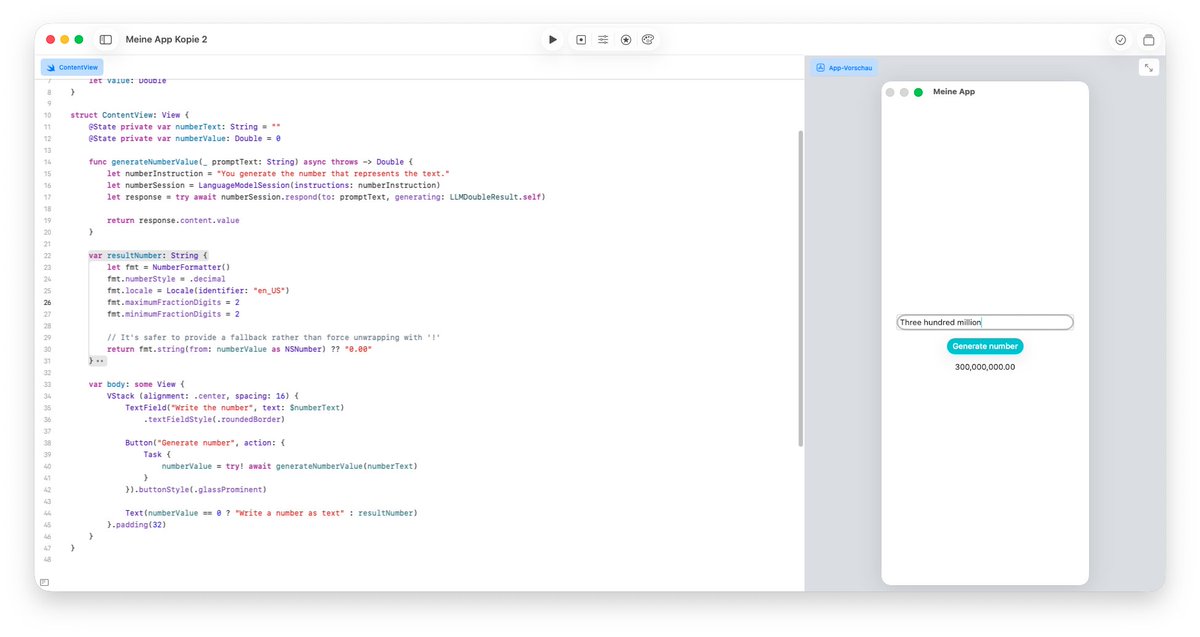1200x637 pixels.
Task: Click the folded code ellipsis on line 31
Action: click(x=100, y=360)
